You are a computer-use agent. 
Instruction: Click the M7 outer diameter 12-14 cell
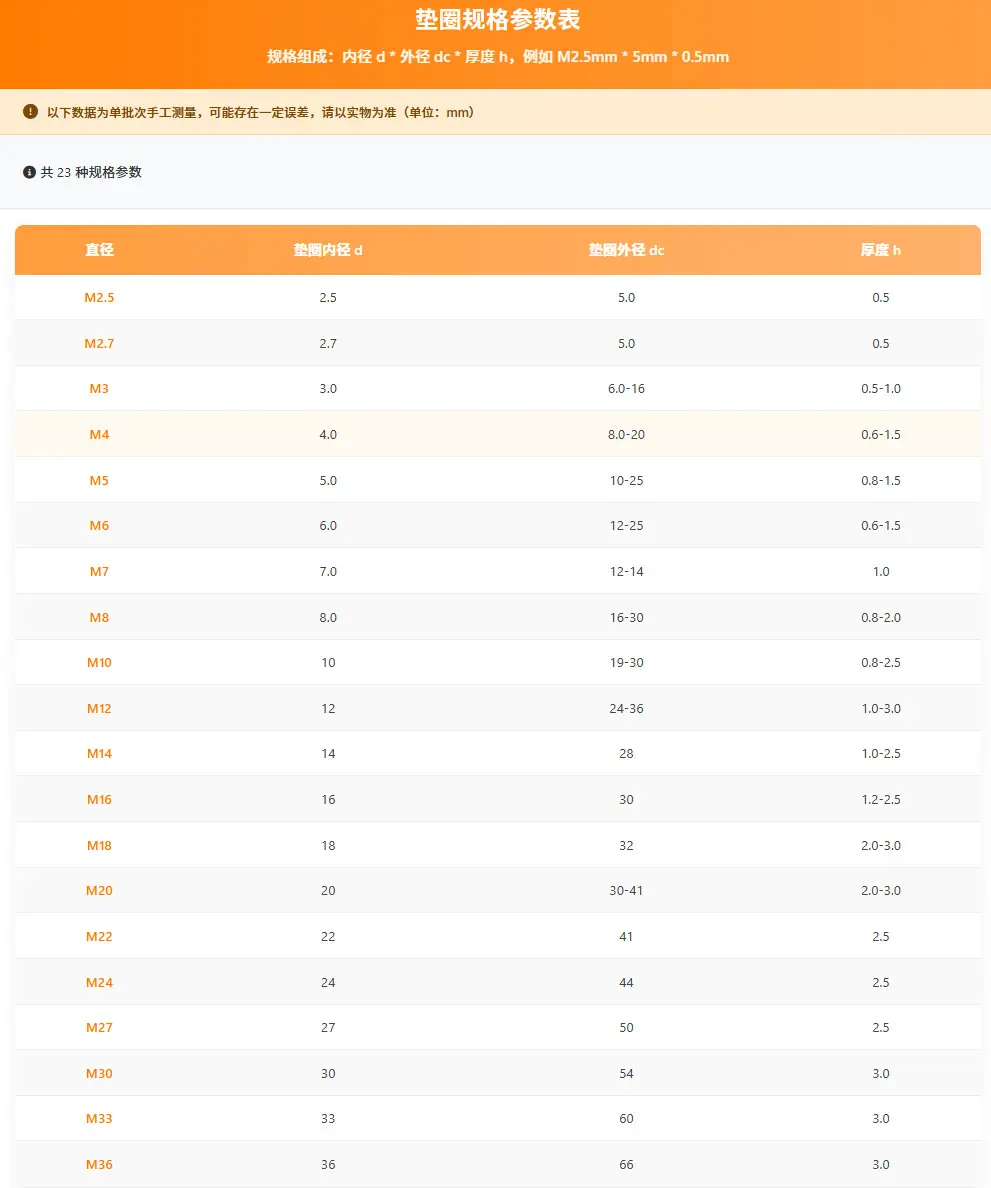pyautogui.click(x=627, y=571)
